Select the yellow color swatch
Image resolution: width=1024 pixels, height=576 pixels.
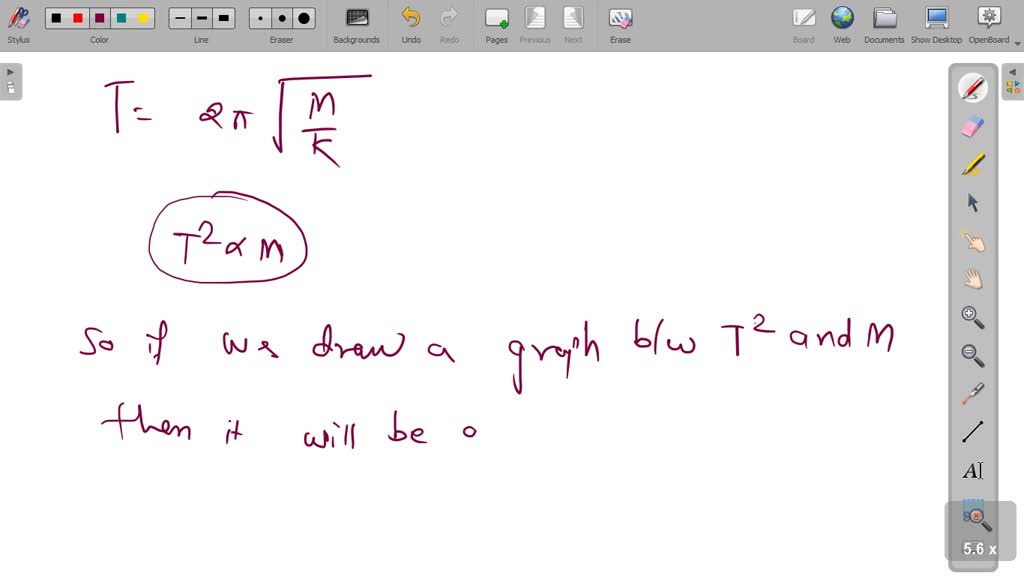(x=142, y=17)
